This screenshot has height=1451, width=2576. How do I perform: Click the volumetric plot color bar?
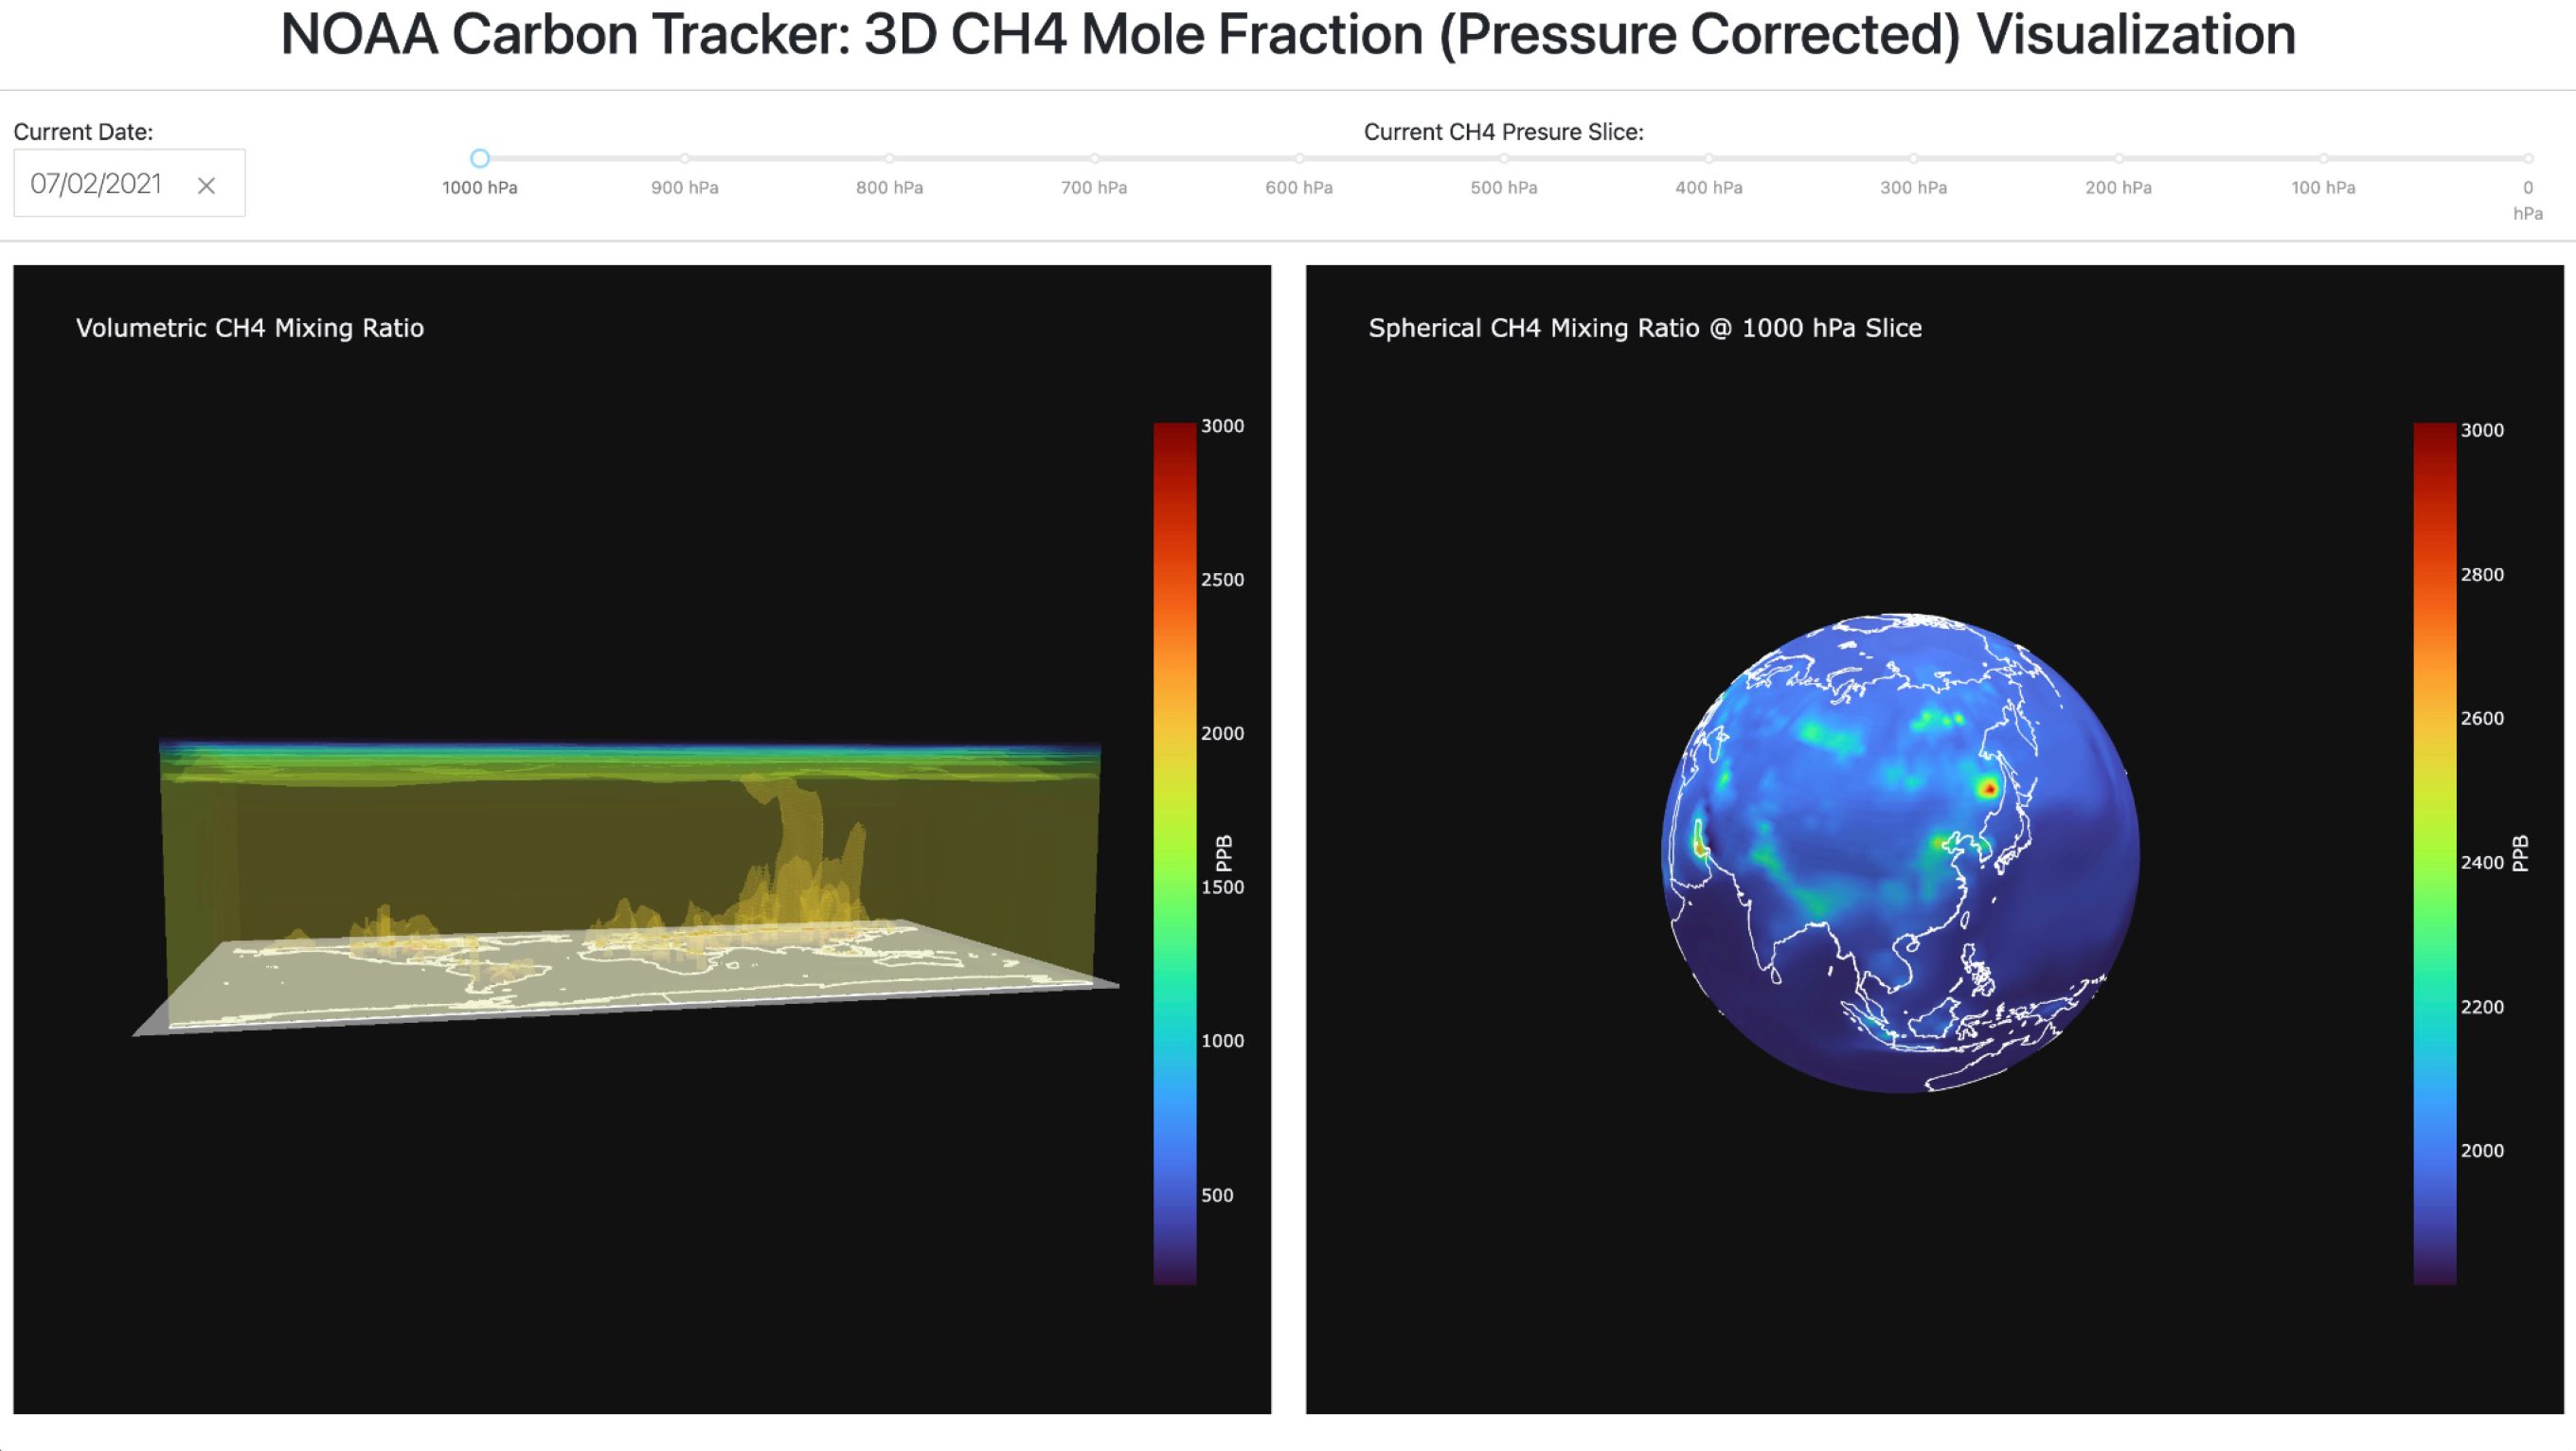click(x=1175, y=854)
